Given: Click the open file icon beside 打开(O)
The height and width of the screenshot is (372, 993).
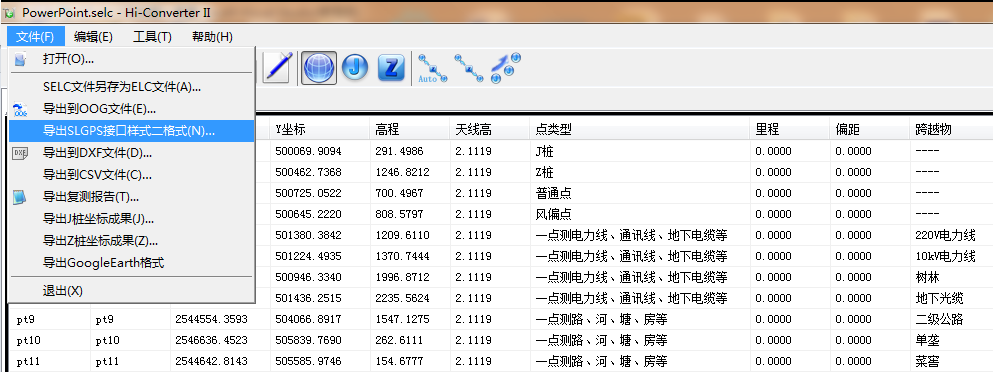Looking at the screenshot, I should [x=20, y=59].
